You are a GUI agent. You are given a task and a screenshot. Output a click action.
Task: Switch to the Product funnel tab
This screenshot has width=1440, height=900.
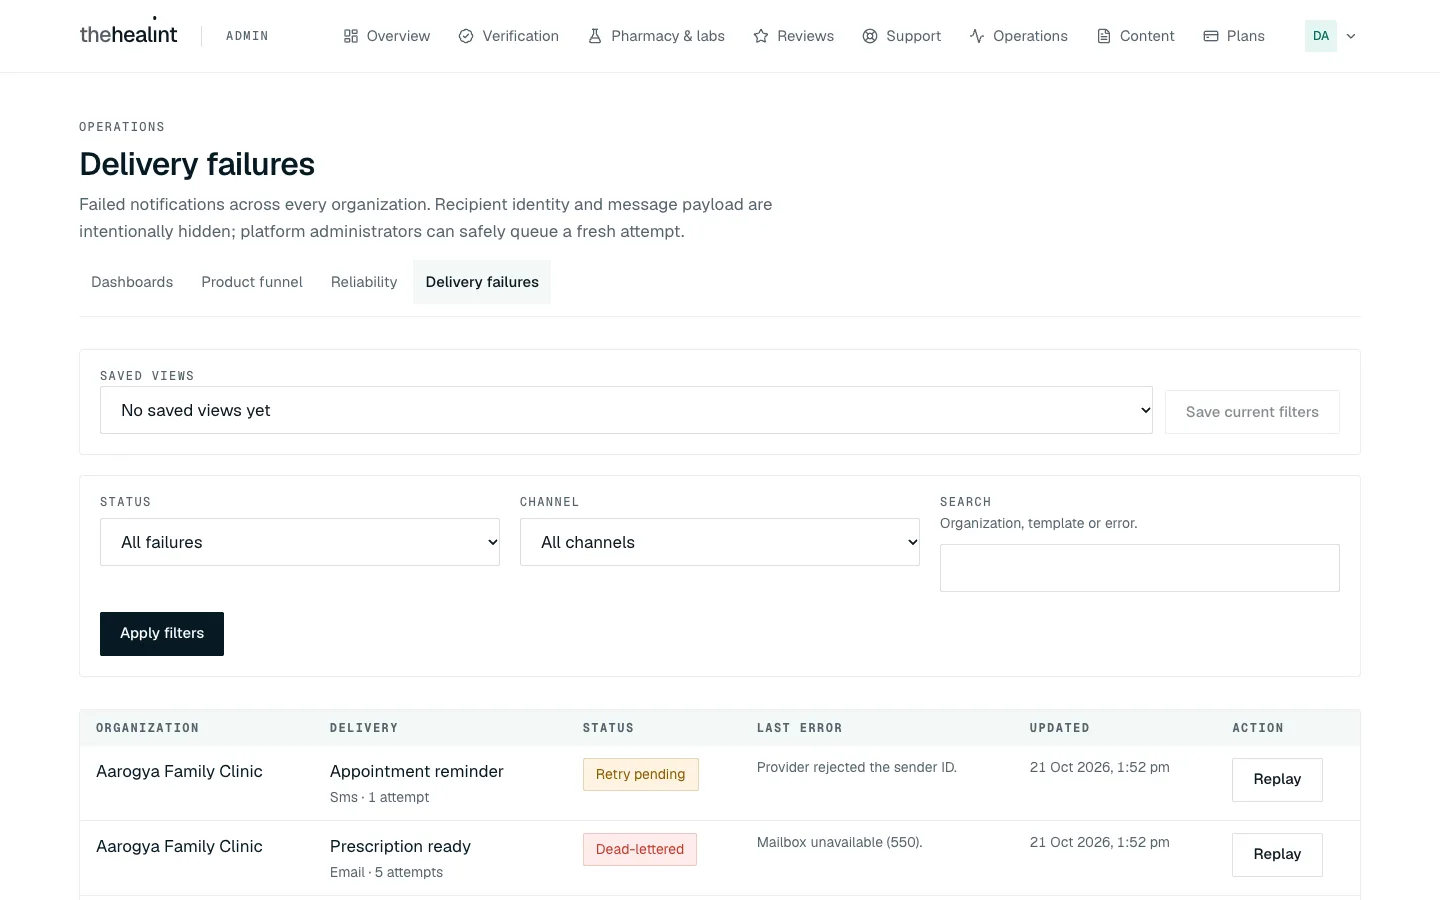pos(252,282)
